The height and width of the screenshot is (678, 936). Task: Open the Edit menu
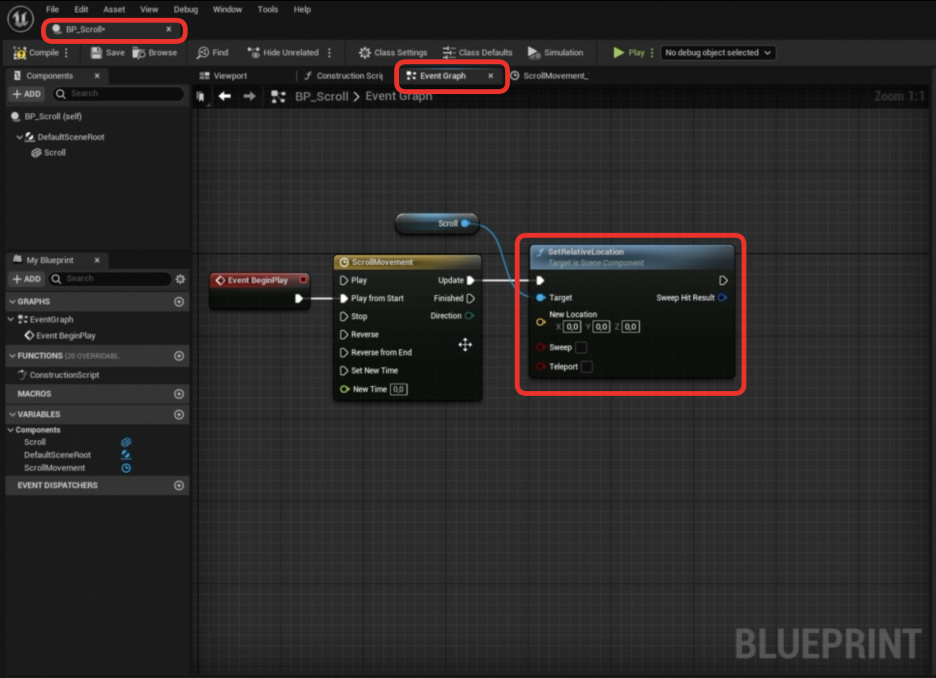coord(81,10)
